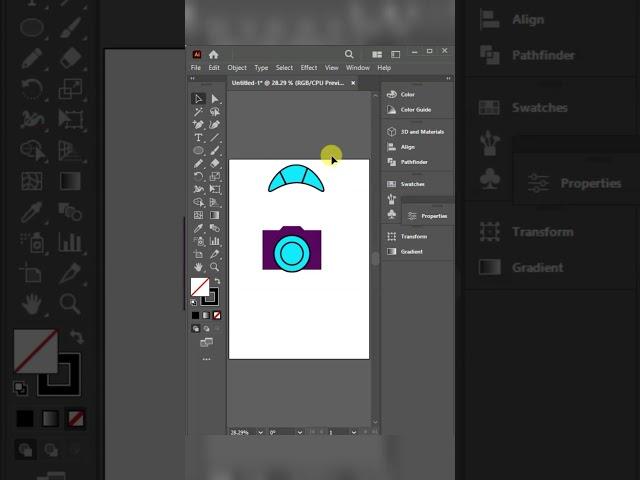Screen dimensions: 640x480
Task: Swap fill and stroke colors
Action: pos(216,281)
